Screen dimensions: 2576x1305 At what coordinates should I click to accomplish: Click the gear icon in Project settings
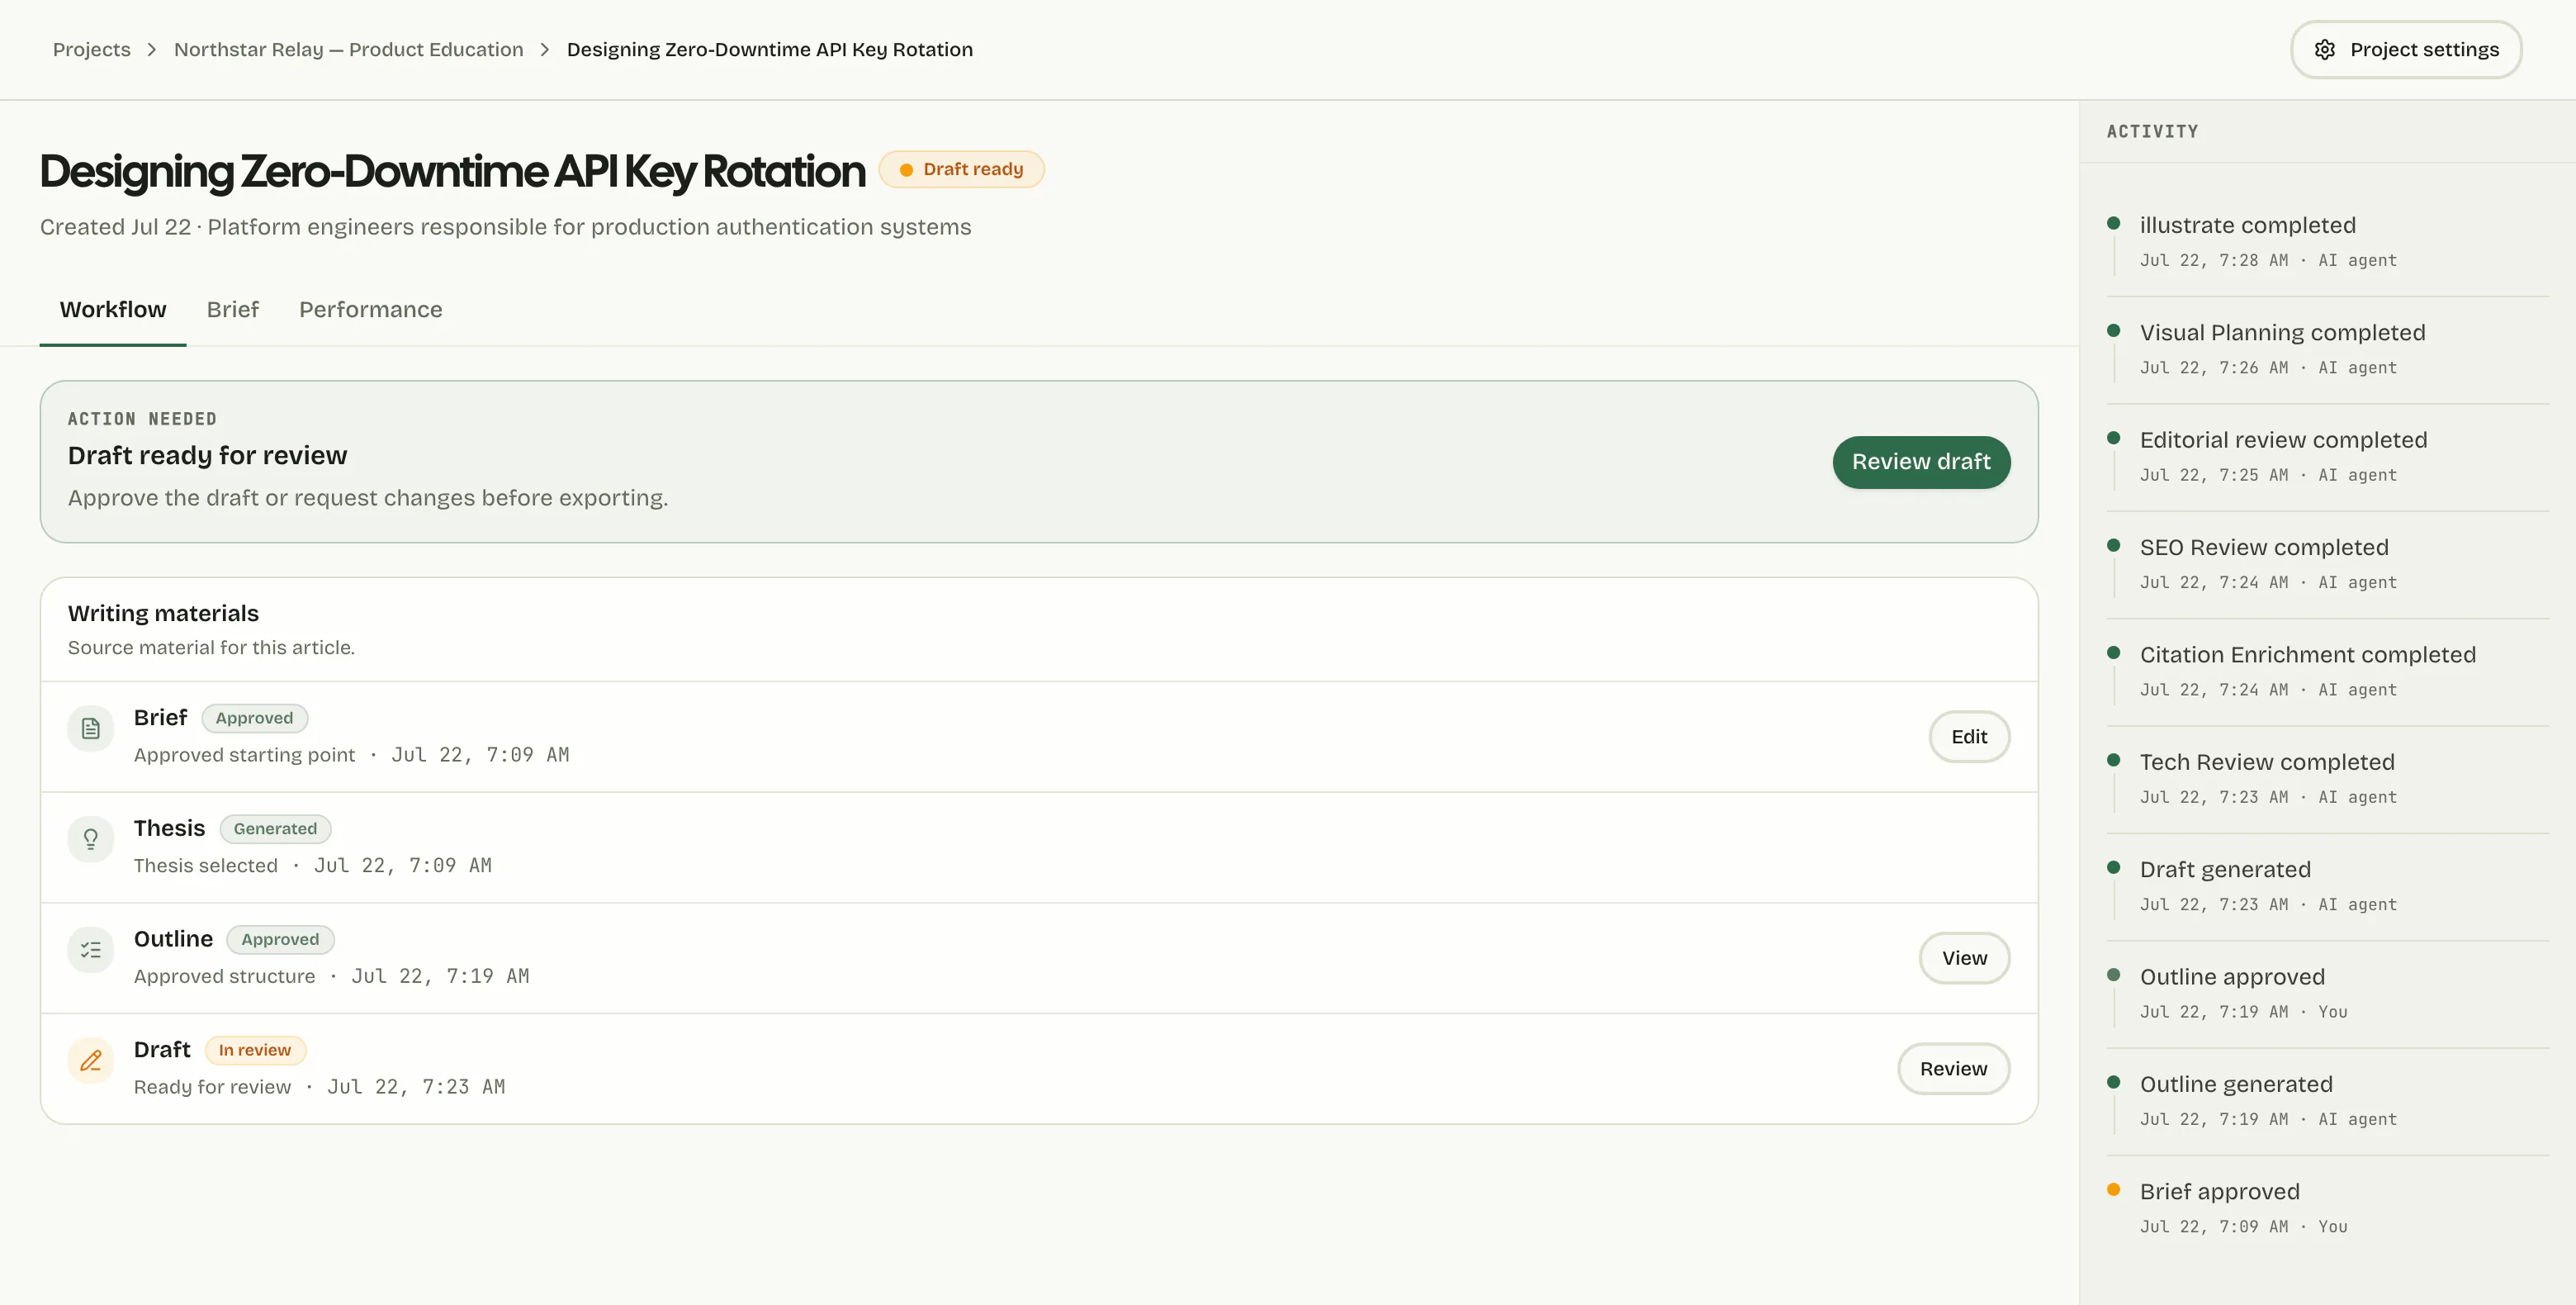click(x=2325, y=50)
